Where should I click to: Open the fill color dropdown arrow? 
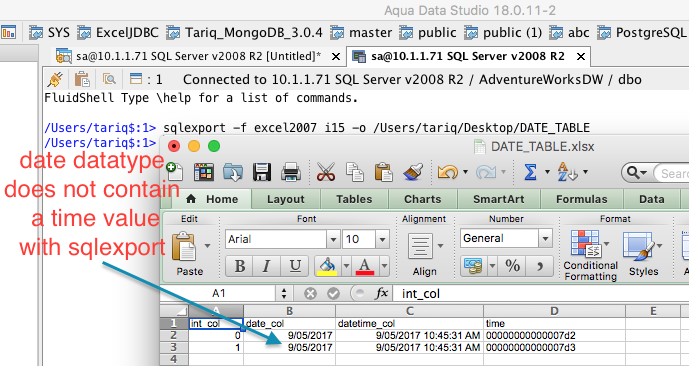tap(346, 266)
